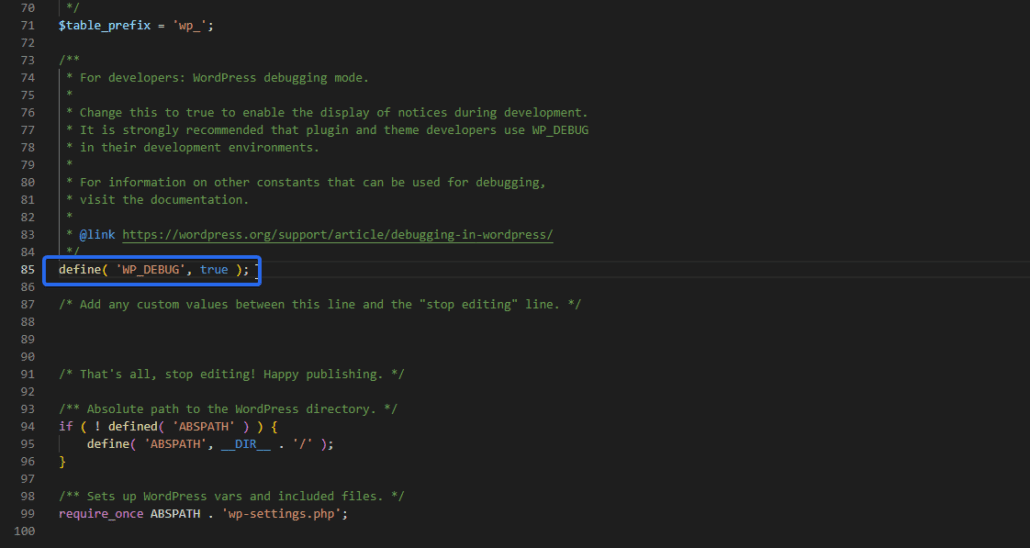
Task: Click the '/**' comment opener on line 73
Action: (x=69, y=60)
